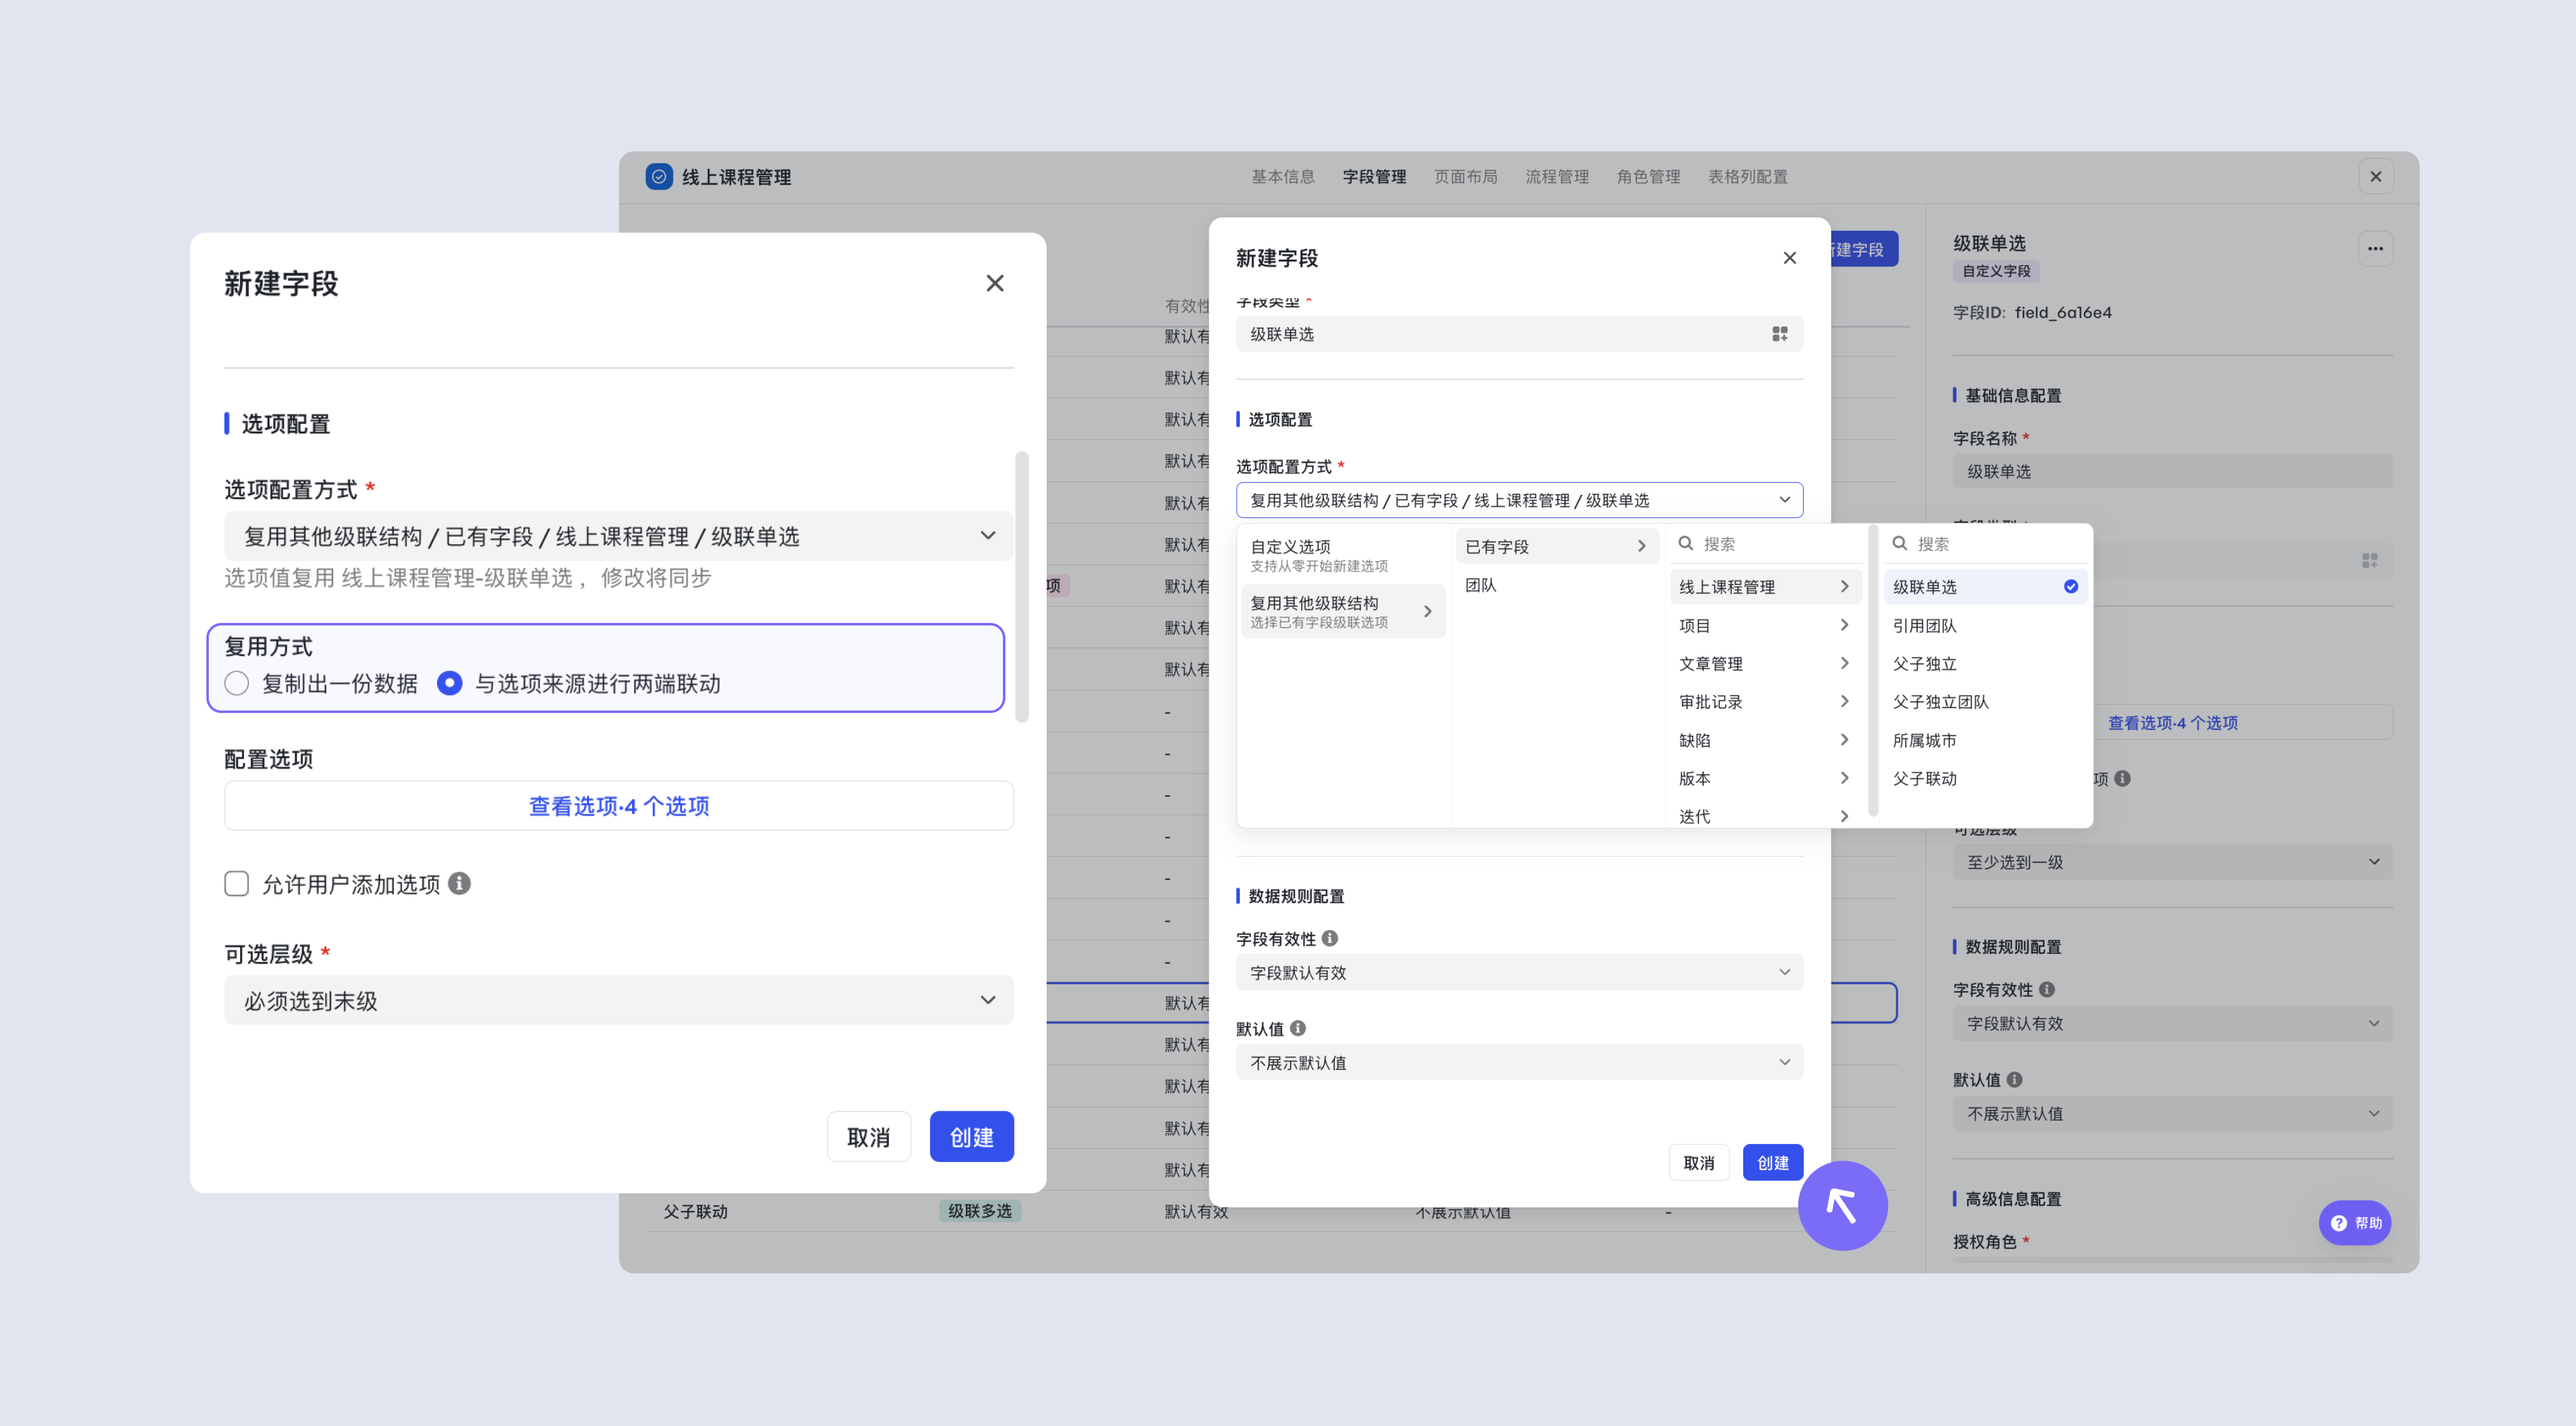
Task: Click the search box in workspace list column
Action: coord(1765,544)
